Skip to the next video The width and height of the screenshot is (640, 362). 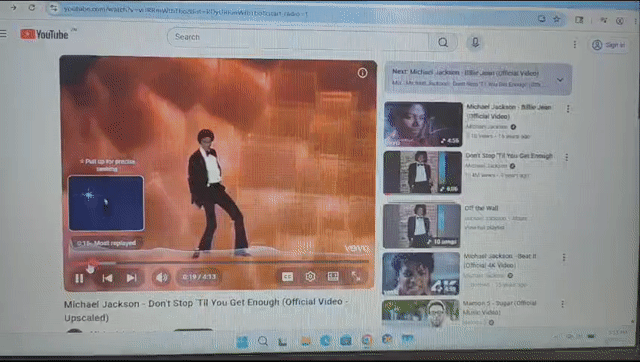pos(131,278)
